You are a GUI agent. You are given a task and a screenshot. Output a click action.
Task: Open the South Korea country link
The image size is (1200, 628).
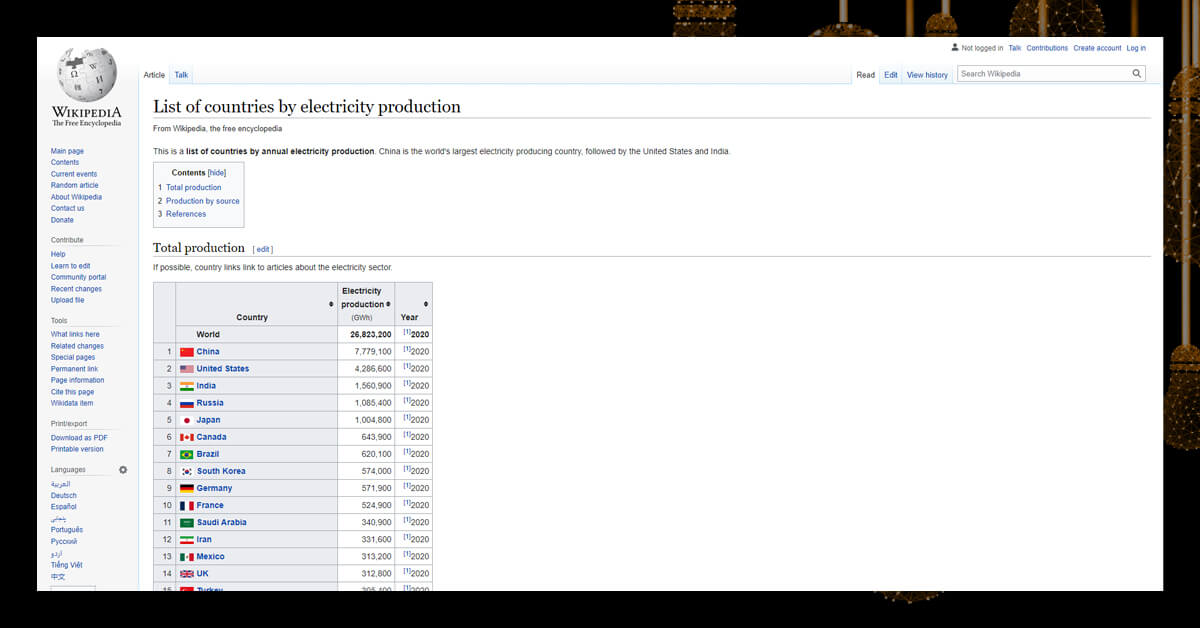coord(221,471)
